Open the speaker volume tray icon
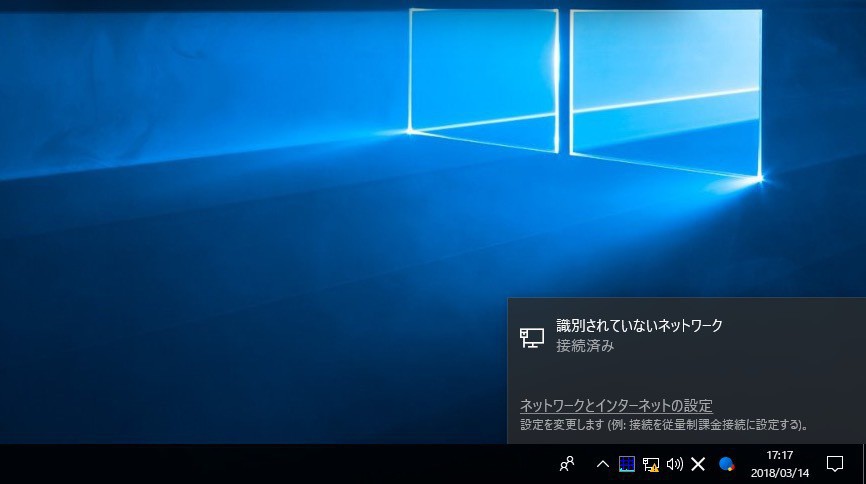 point(674,464)
